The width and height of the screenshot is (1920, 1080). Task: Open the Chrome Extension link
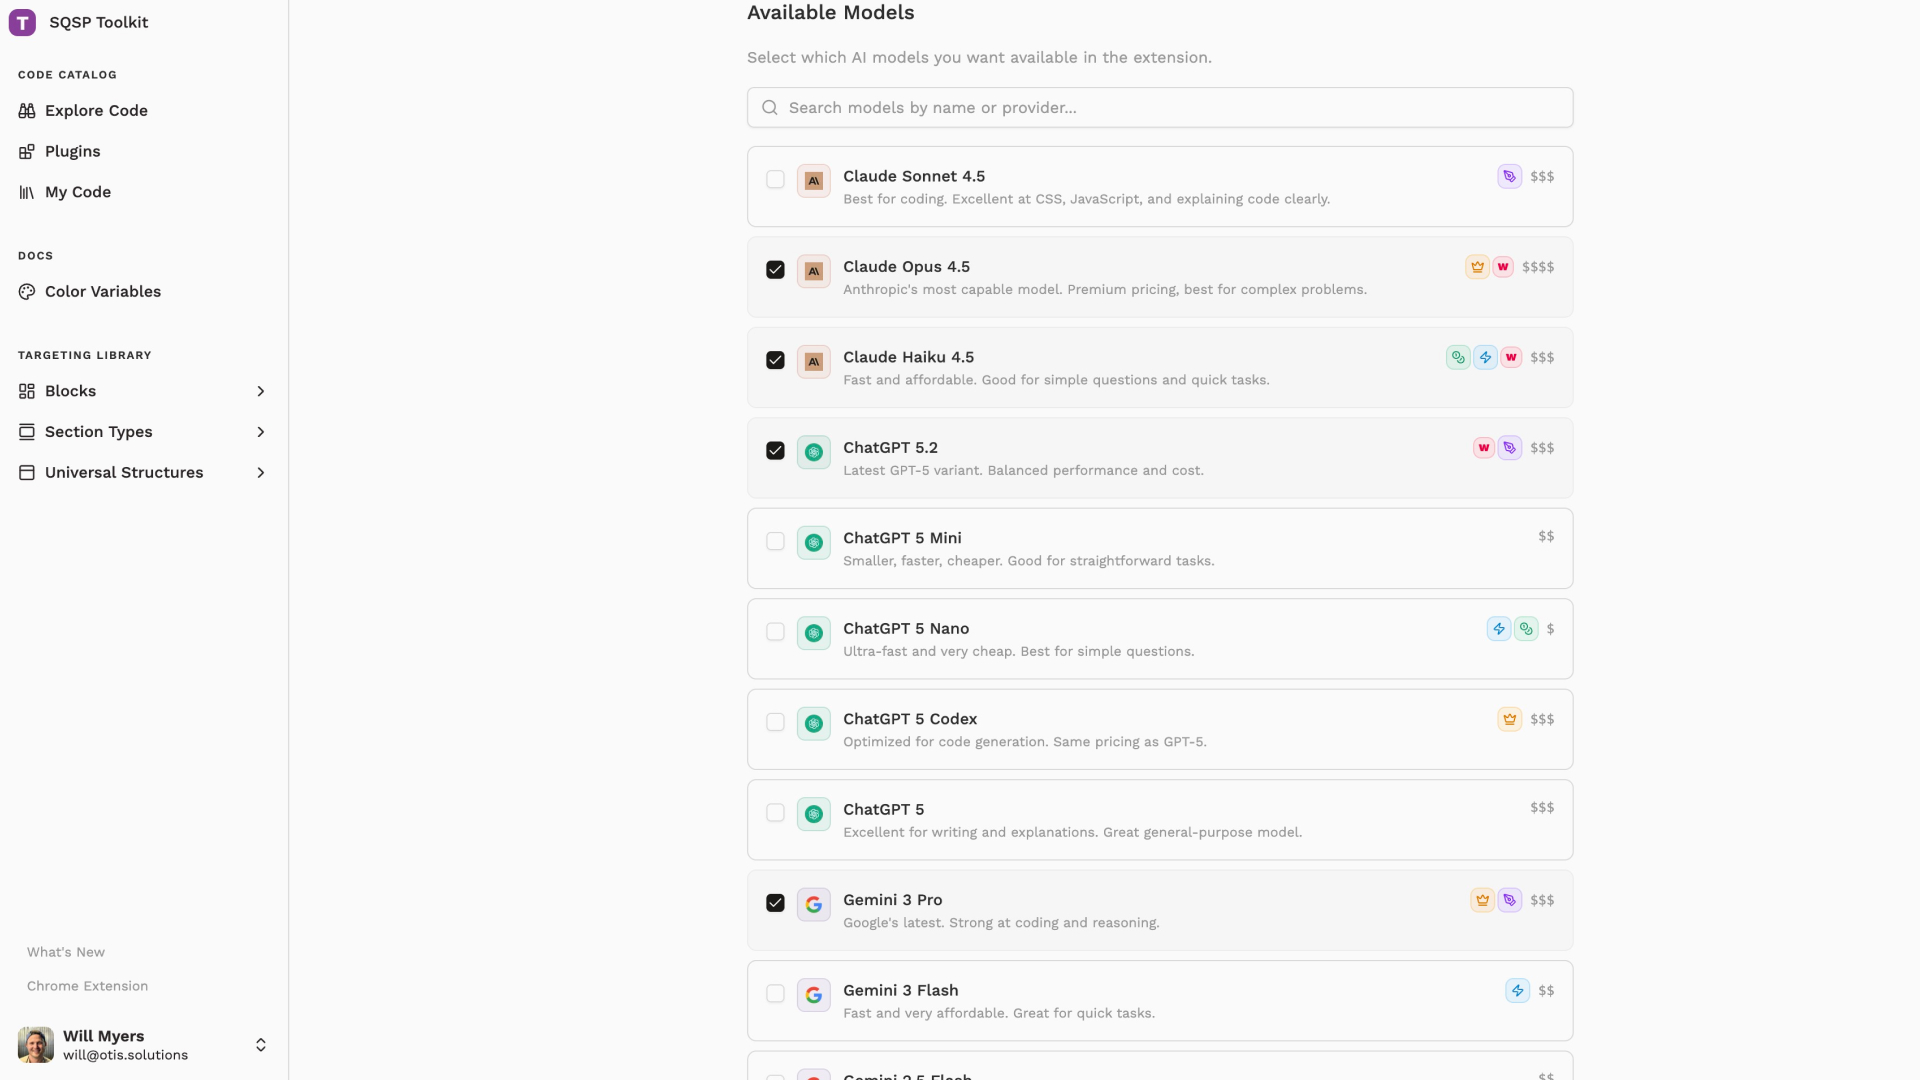coord(87,985)
